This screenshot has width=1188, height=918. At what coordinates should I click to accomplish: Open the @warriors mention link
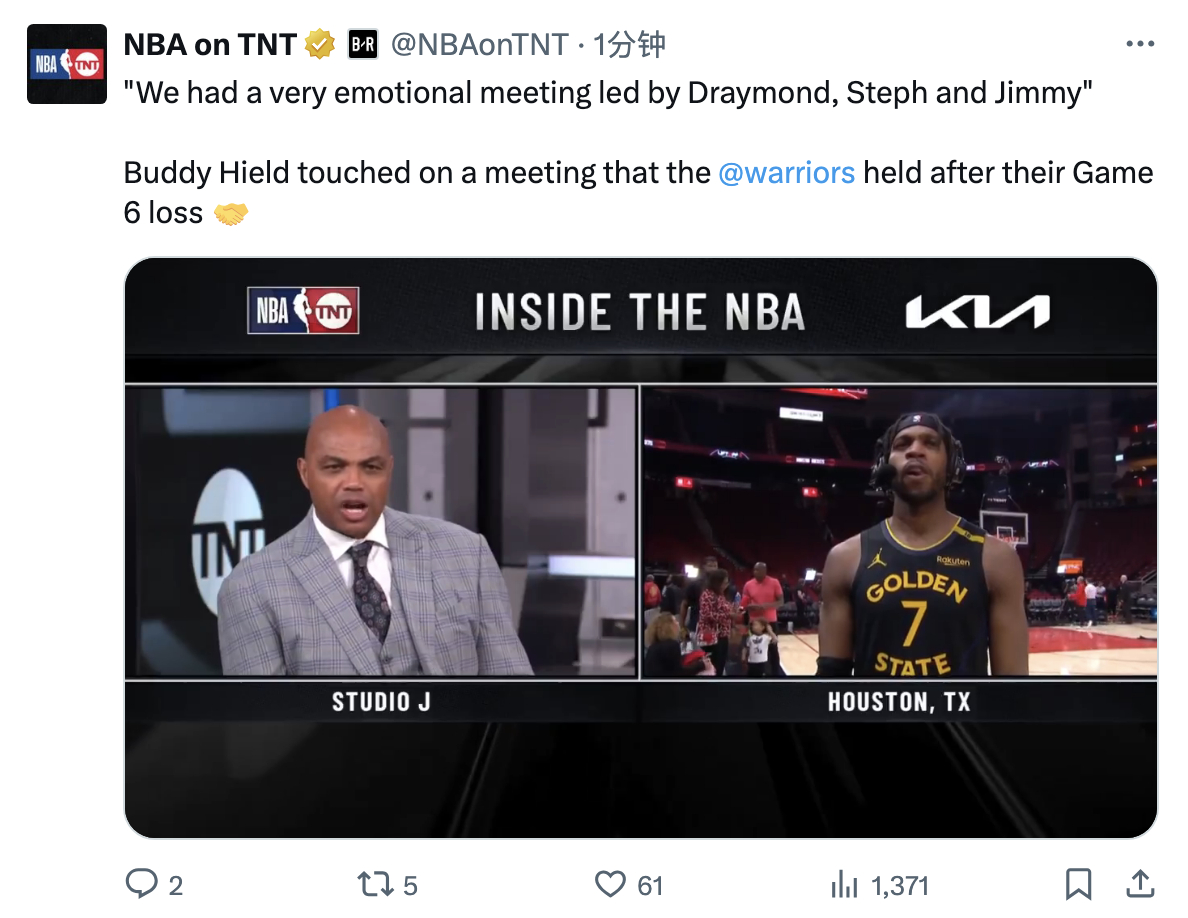click(x=786, y=173)
